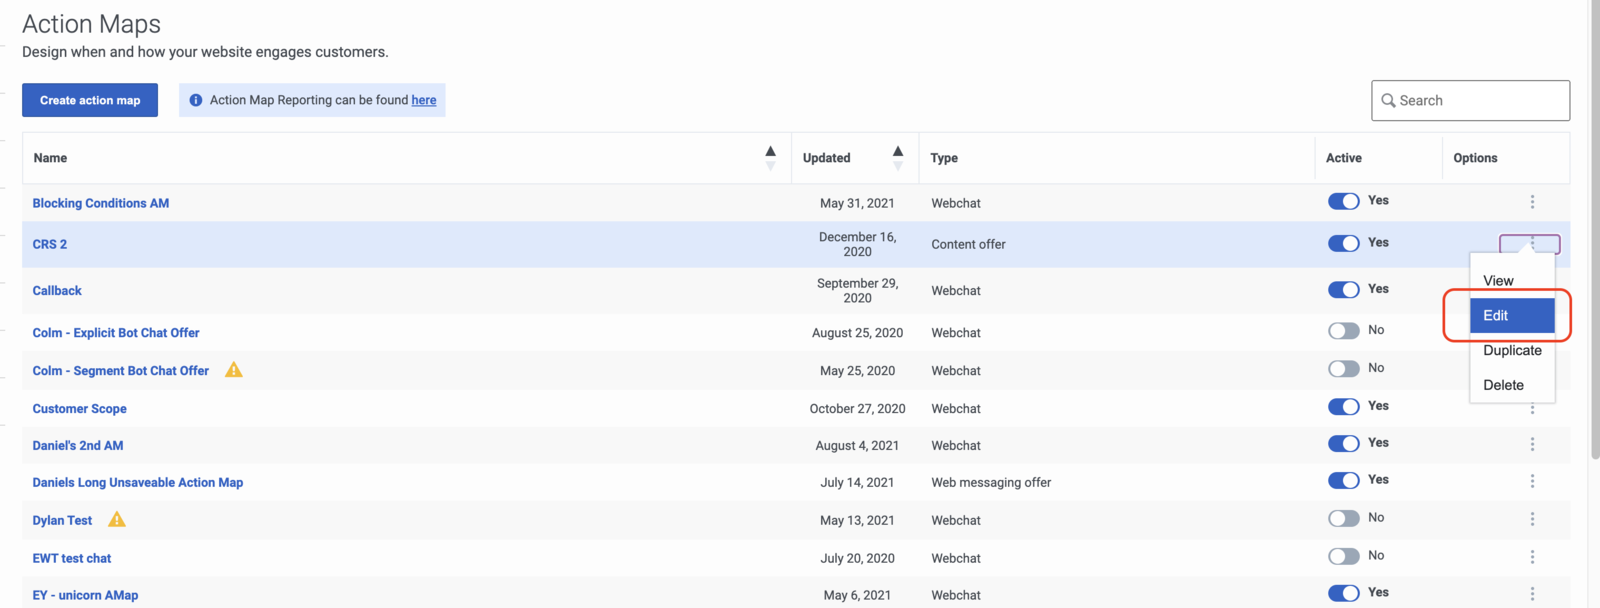
Task: Toggle Customer Scope active switch
Action: click(x=1343, y=406)
